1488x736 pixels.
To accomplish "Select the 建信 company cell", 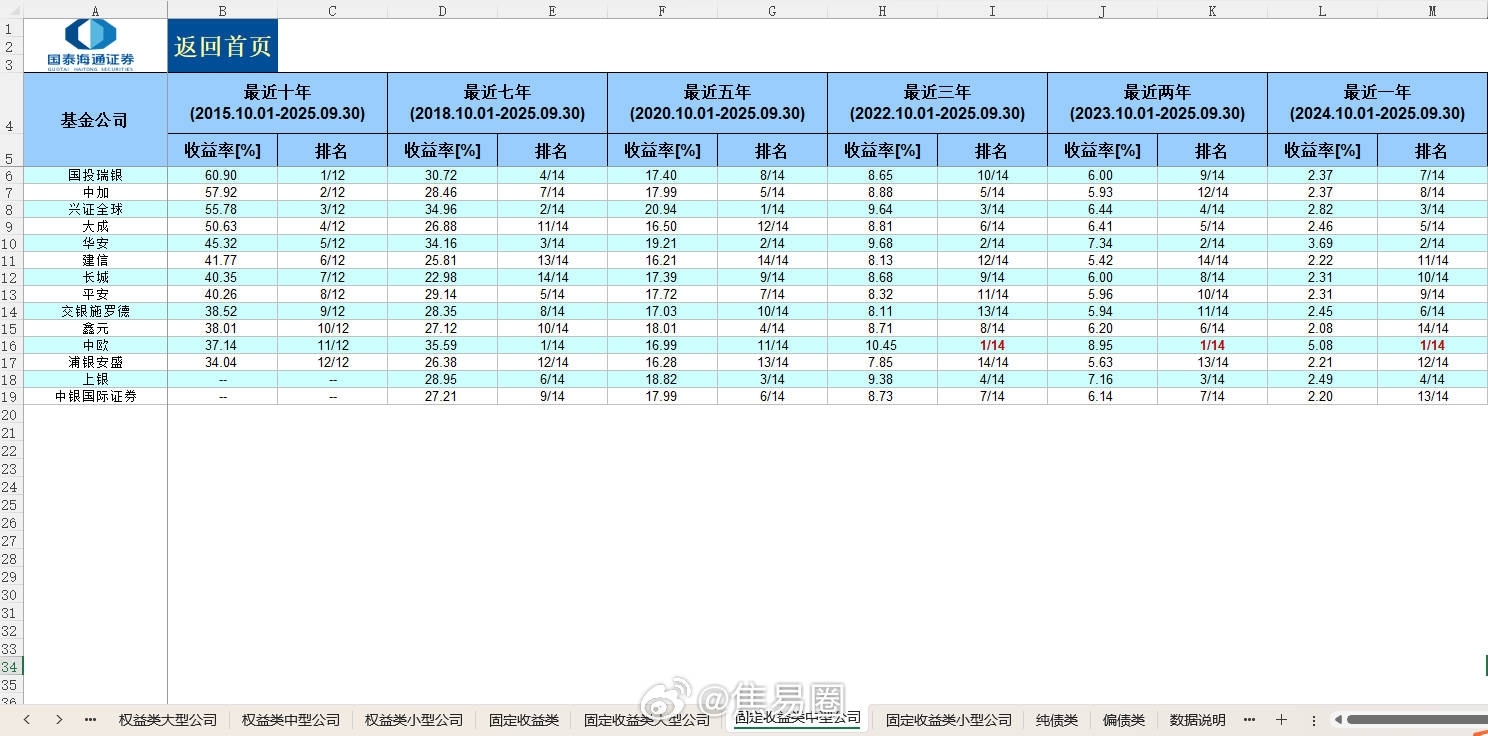I will click(x=95, y=260).
